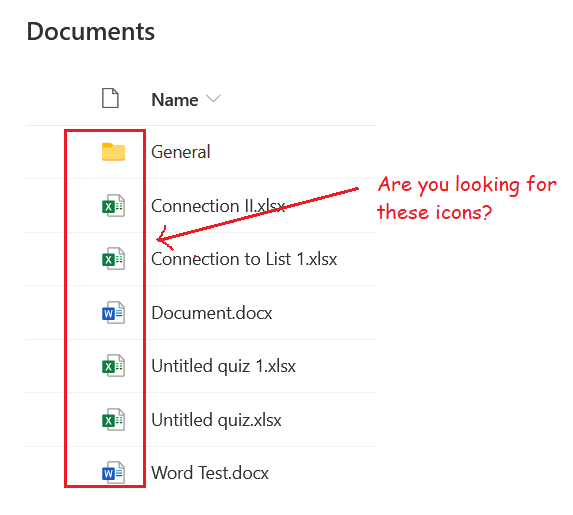
Task: Open the file Untitled quiz 1.xlsx
Action: point(224,366)
